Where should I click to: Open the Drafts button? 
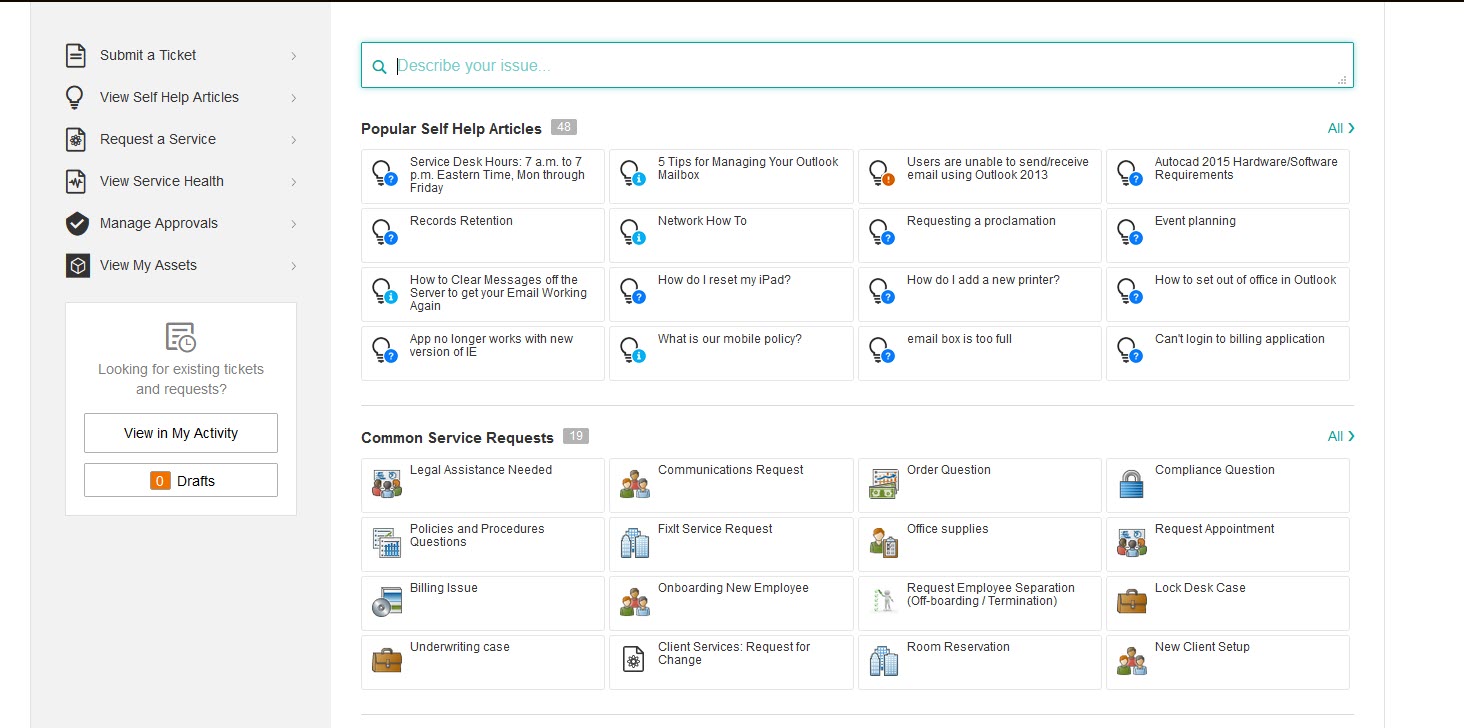[181, 481]
